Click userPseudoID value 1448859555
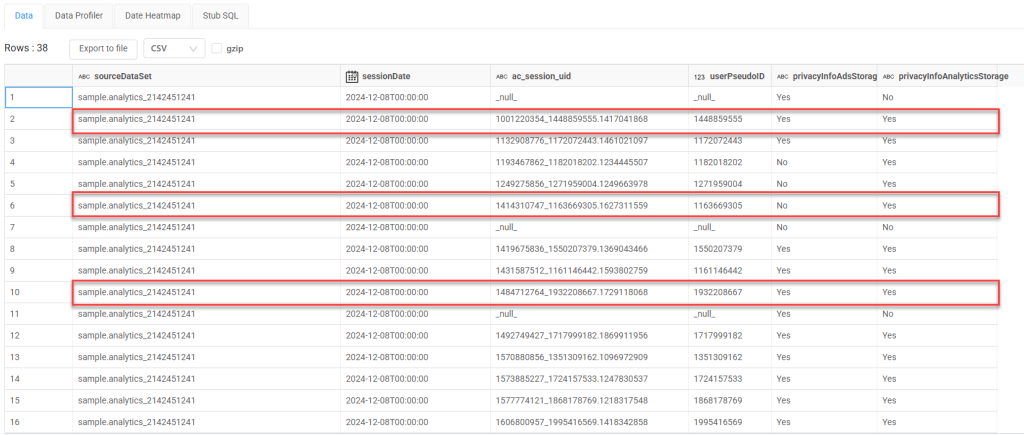The height and width of the screenshot is (435, 1024). [x=718, y=119]
